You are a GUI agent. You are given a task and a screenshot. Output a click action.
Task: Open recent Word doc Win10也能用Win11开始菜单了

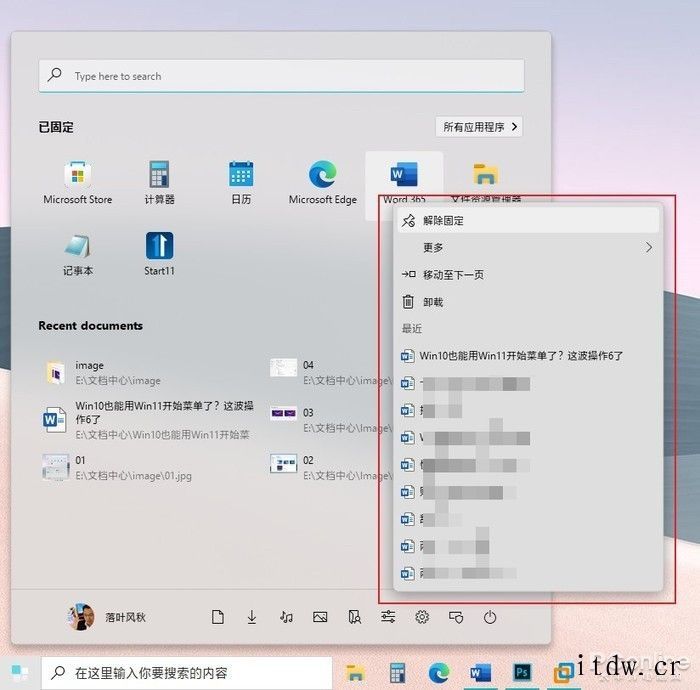click(x=148, y=420)
